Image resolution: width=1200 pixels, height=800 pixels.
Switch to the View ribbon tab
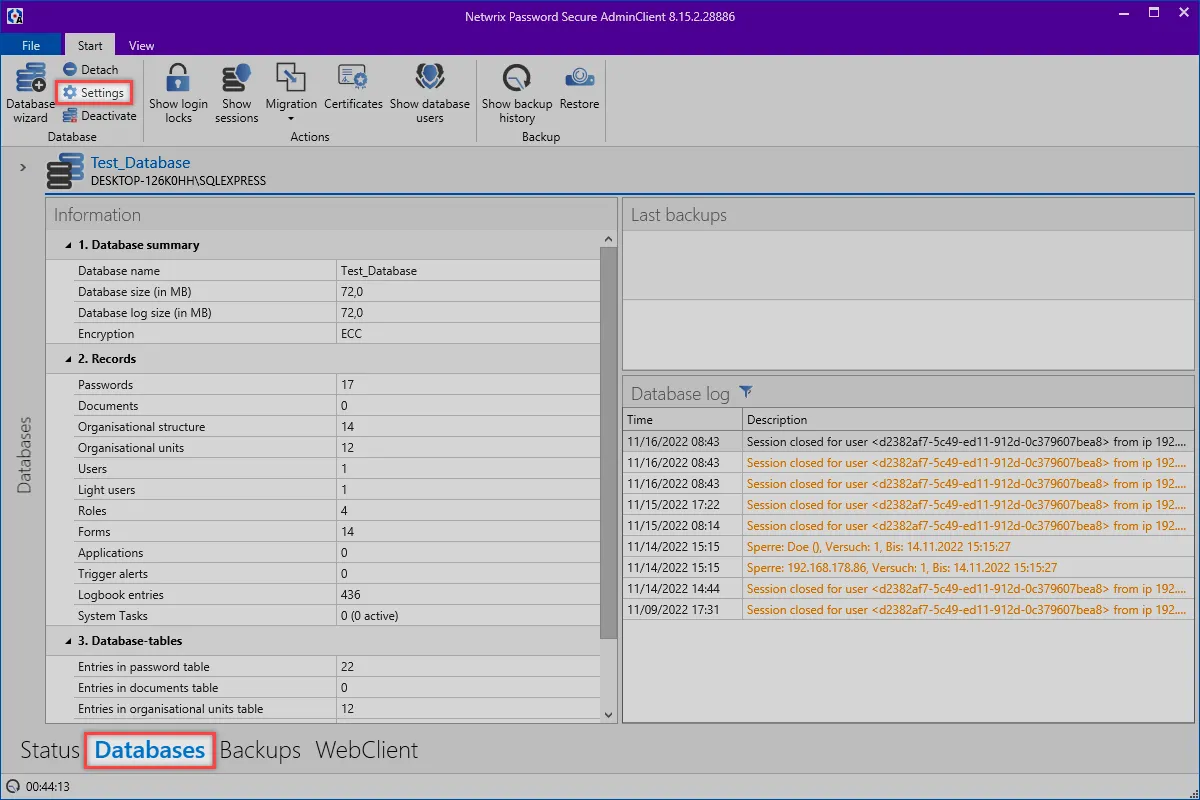coord(141,44)
